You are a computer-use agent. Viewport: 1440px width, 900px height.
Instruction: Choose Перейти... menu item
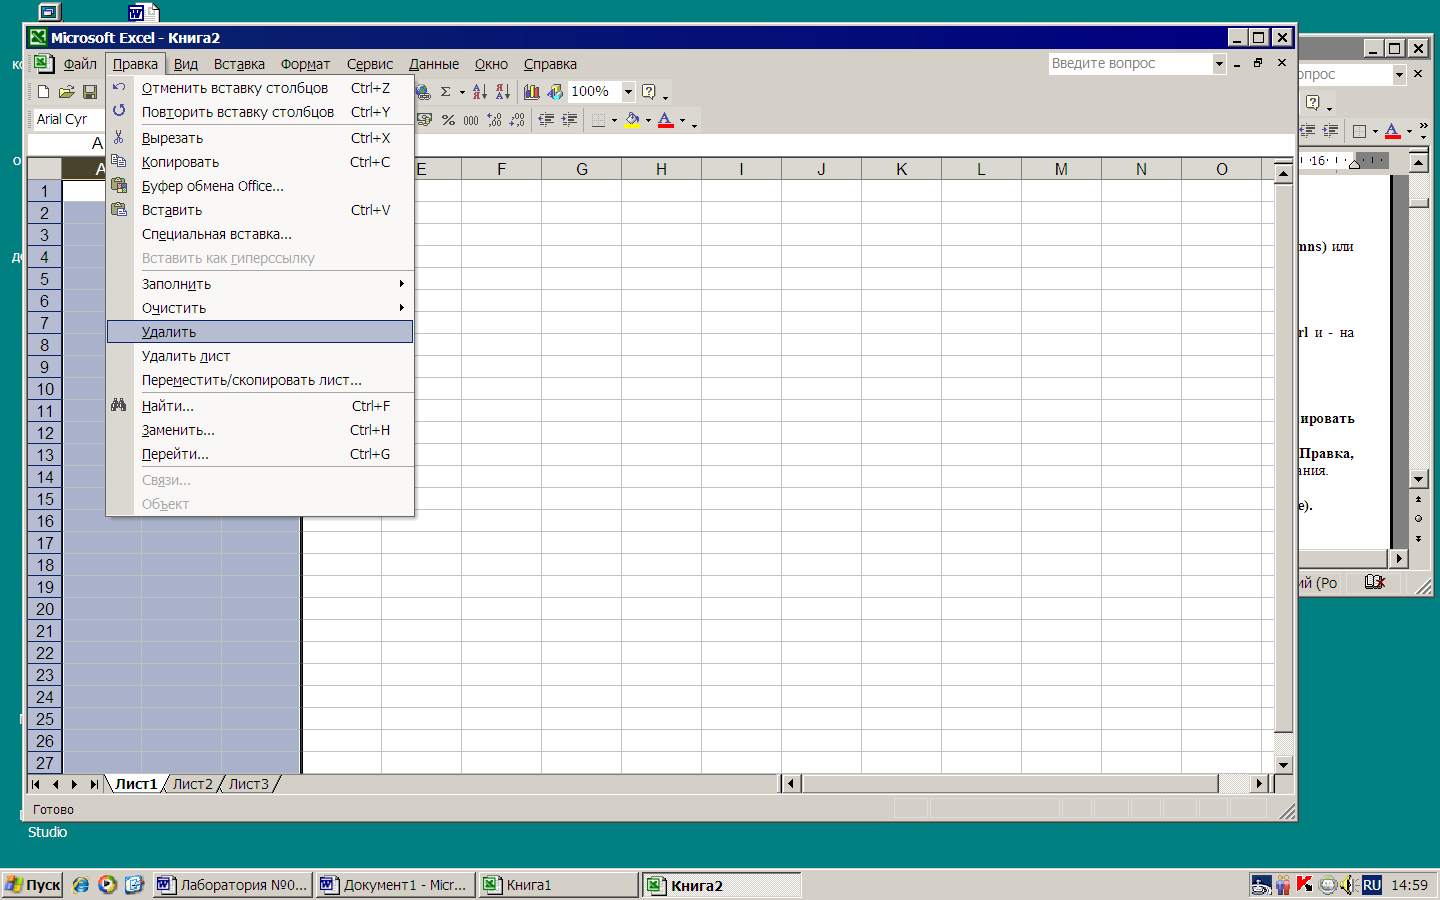coord(260,454)
